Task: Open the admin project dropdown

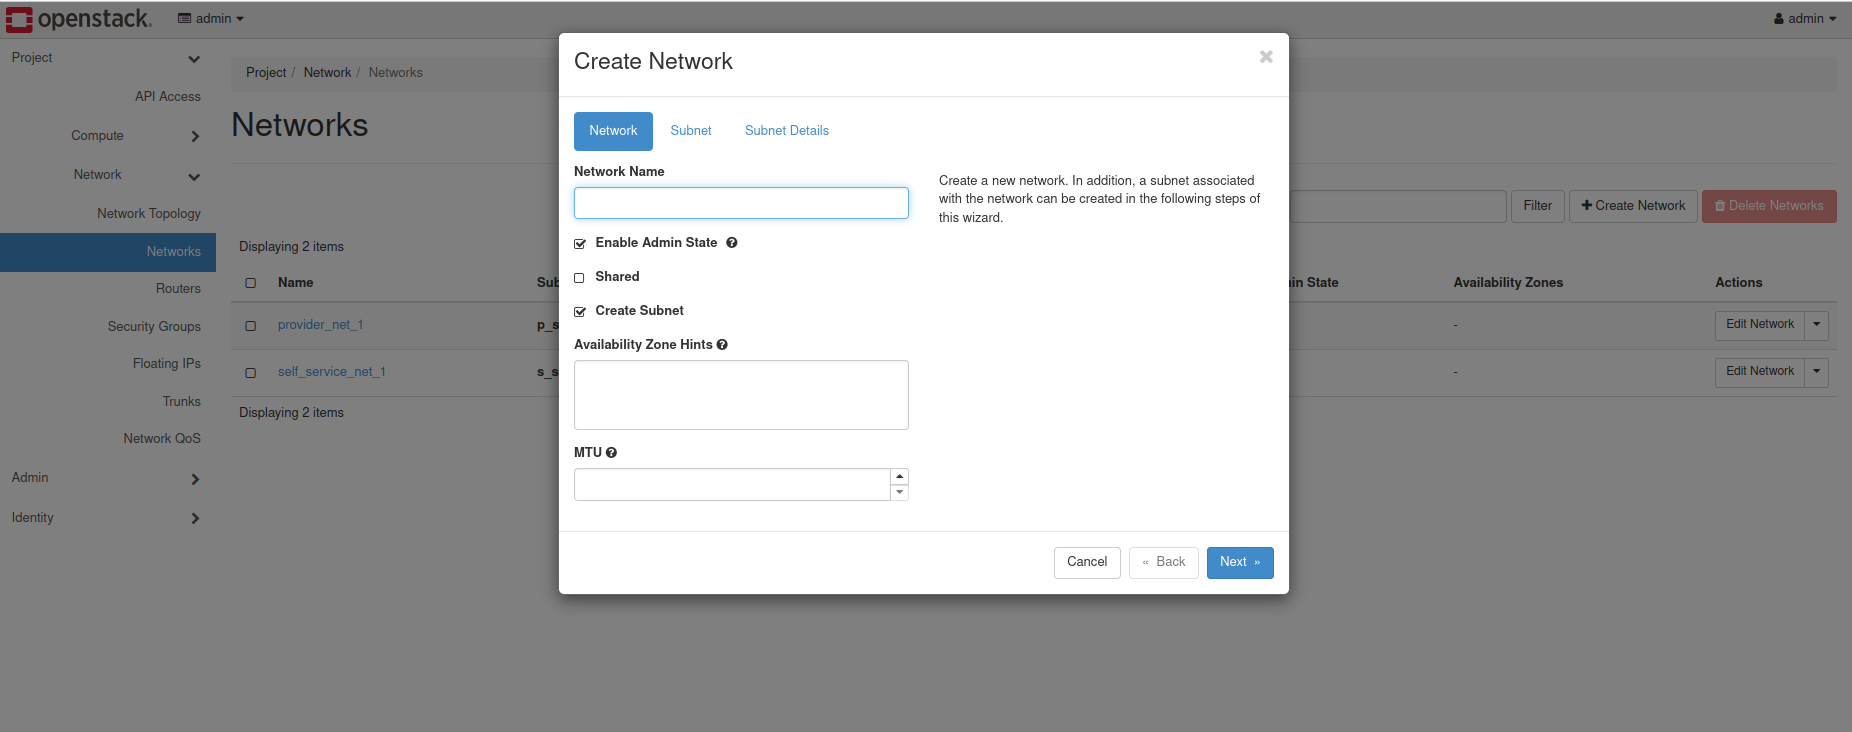Action: click(211, 19)
